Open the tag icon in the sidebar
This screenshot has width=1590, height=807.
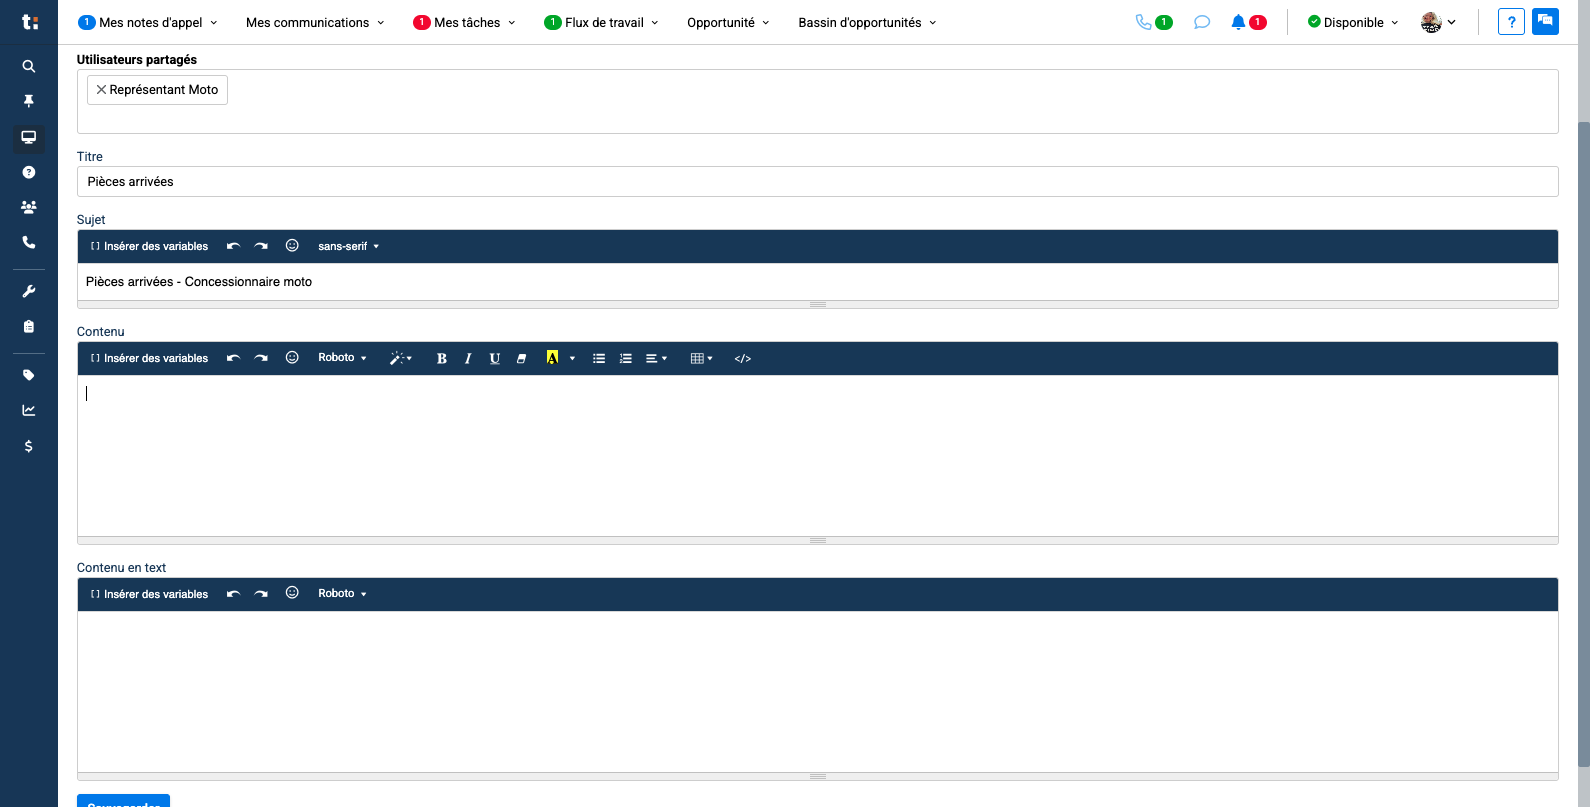[29, 375]
